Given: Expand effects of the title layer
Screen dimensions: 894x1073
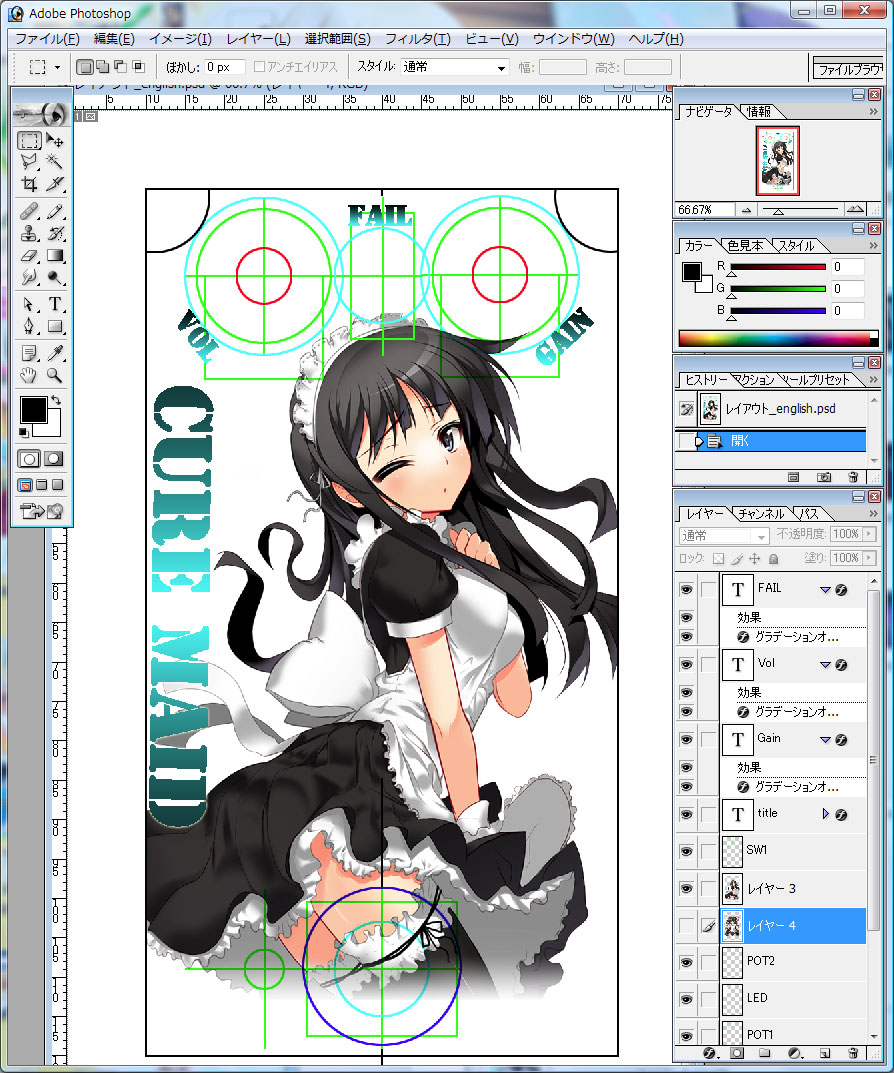Looking at the screenshot, I should tap(825, 814).
